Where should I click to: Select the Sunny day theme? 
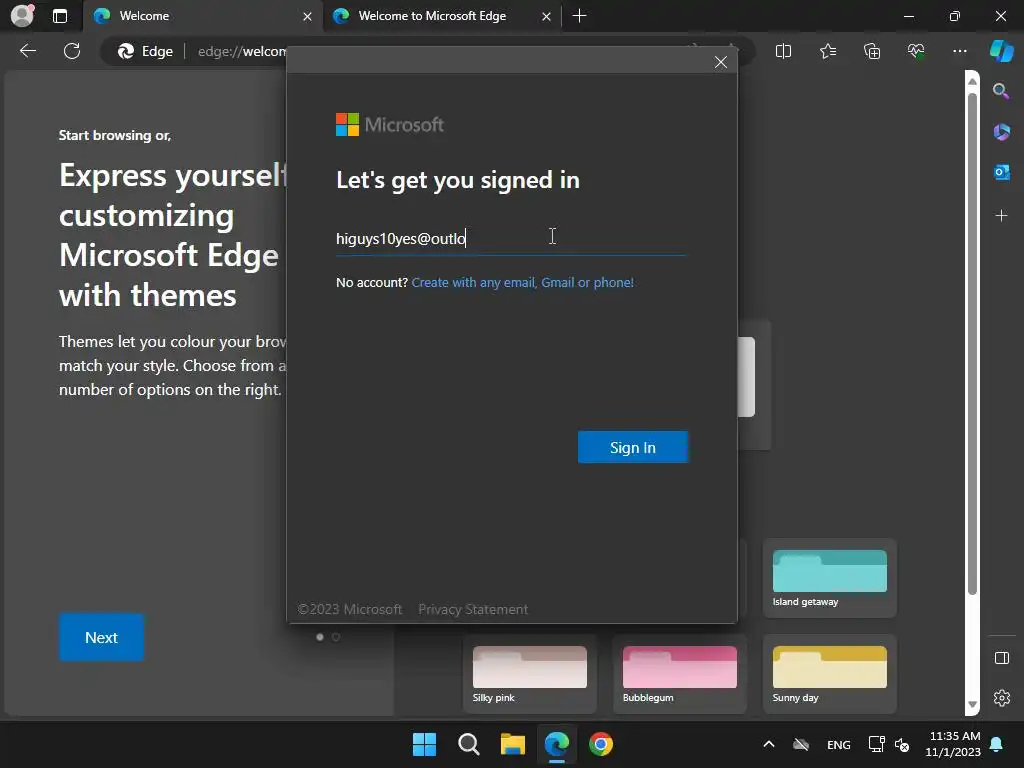coord(829,674)
